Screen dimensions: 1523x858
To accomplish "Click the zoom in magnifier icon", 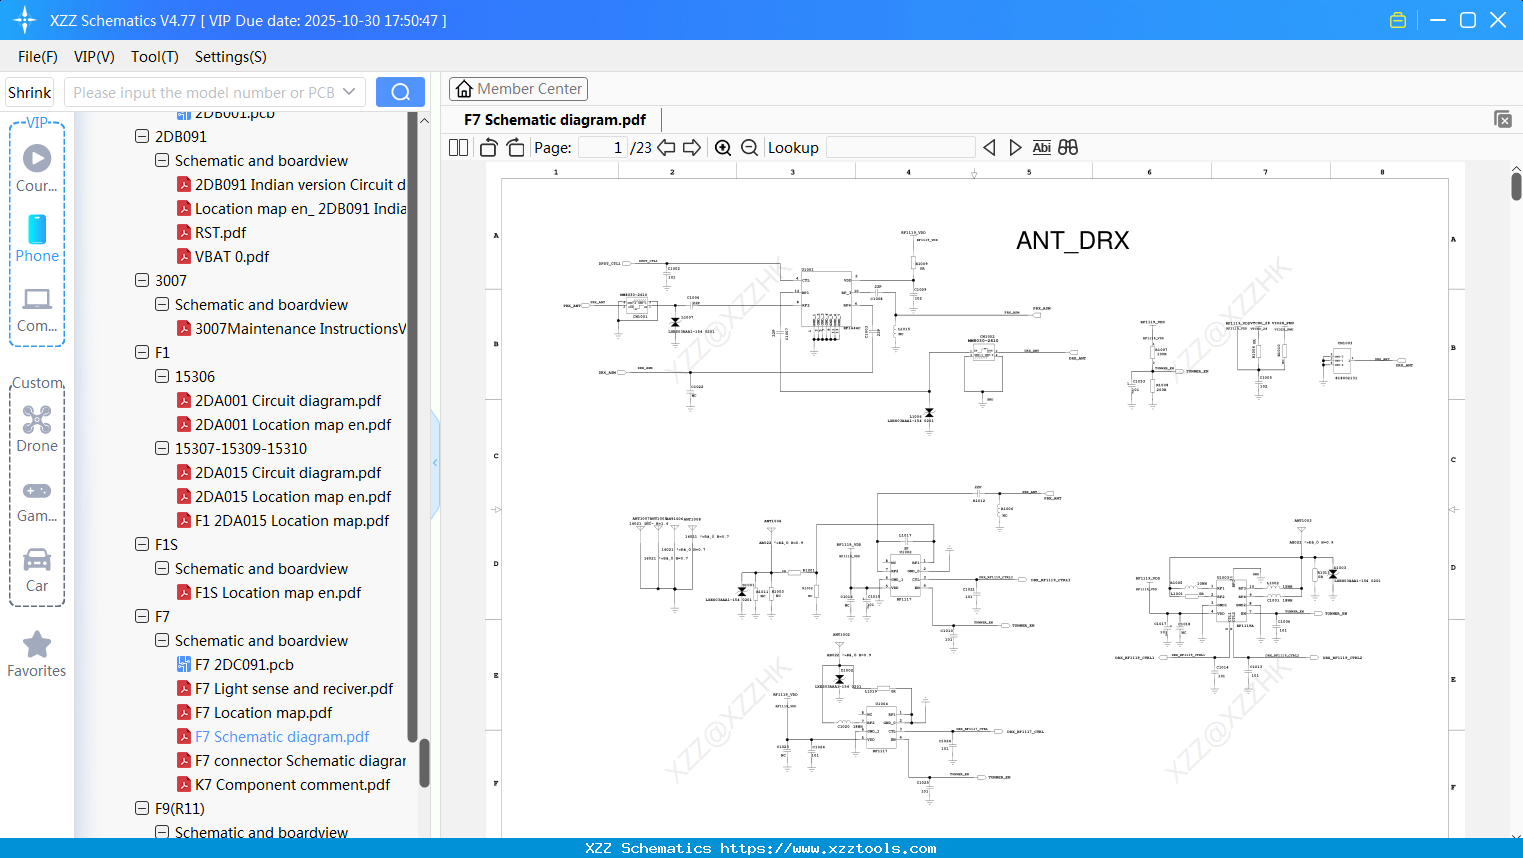I will pos(723,148).
